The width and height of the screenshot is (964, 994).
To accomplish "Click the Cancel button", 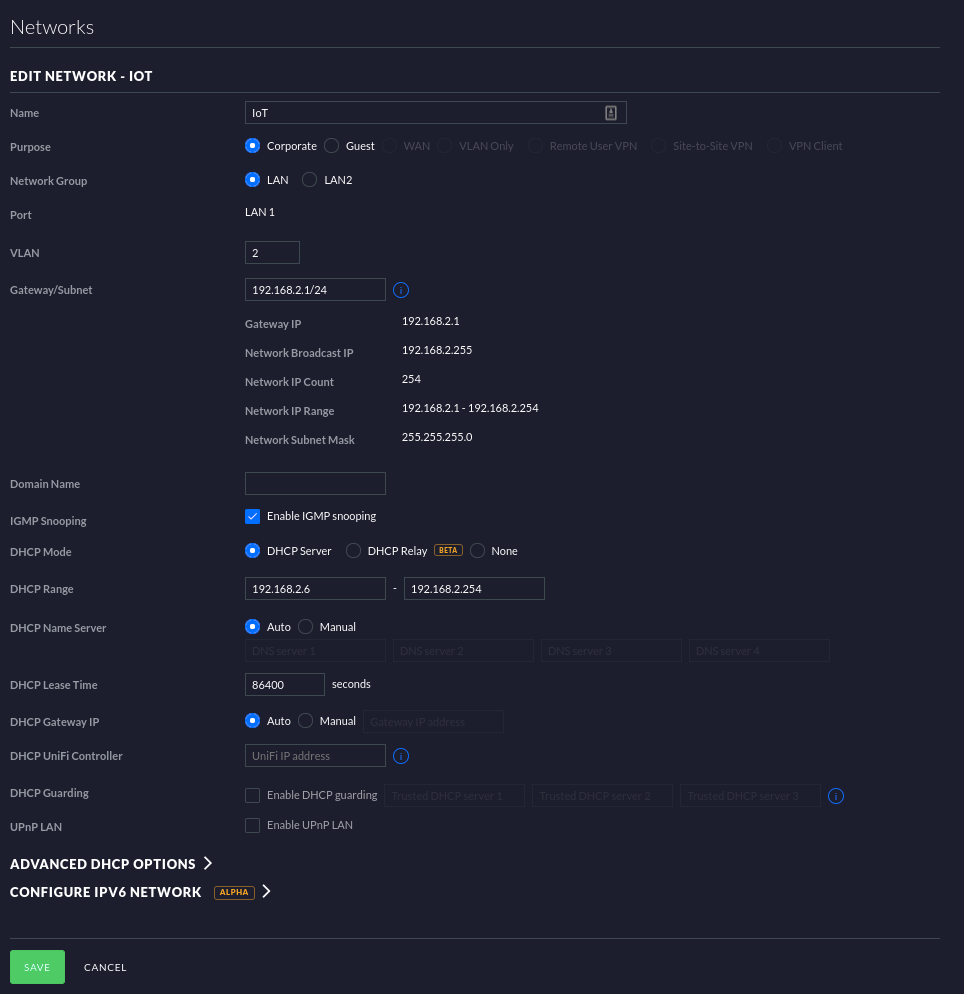I will (105, 967).
